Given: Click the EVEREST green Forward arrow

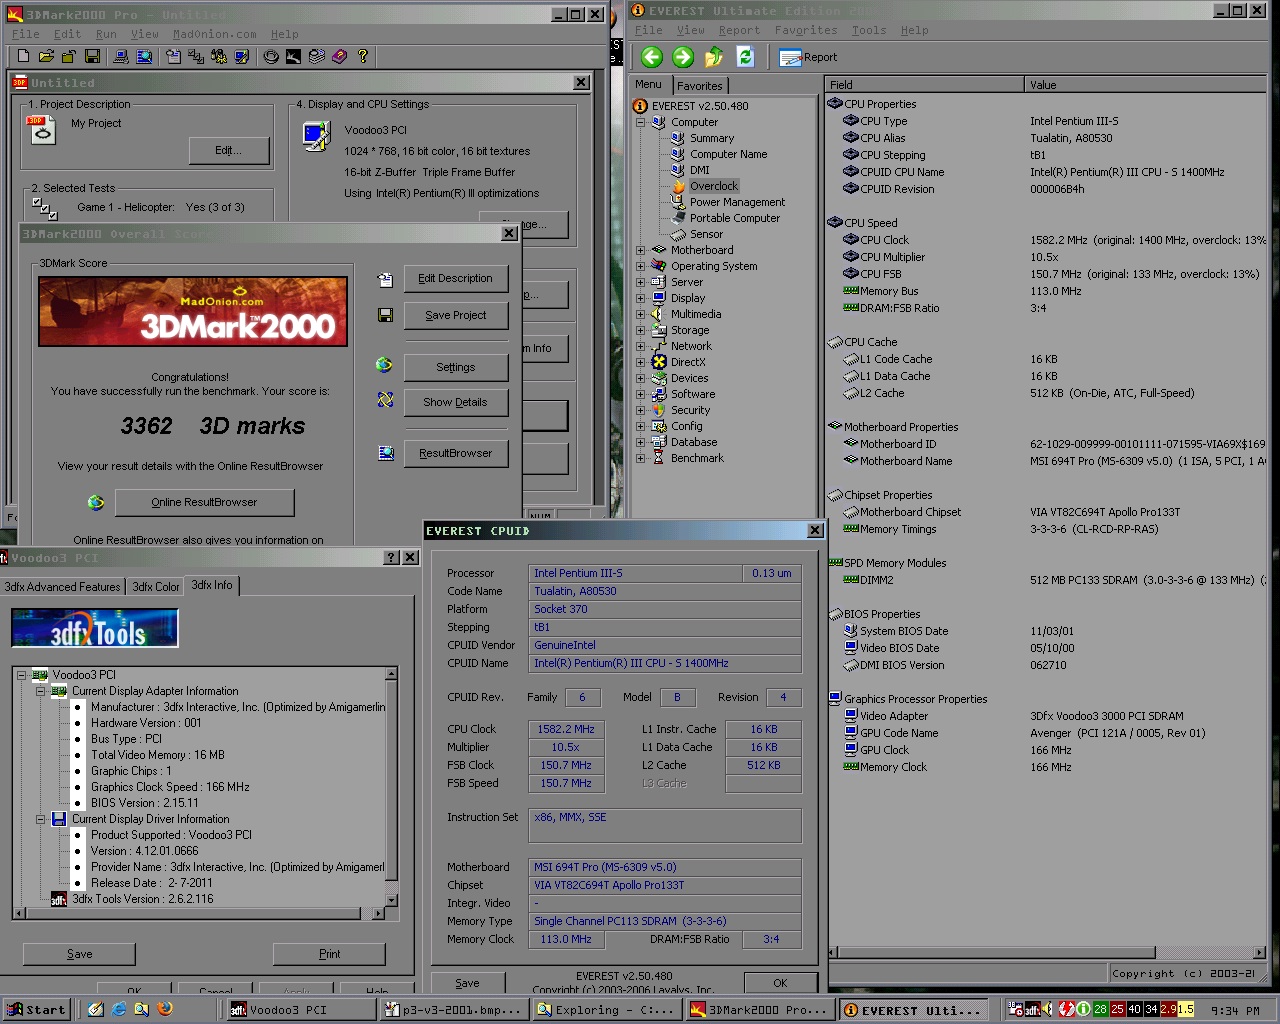Looking at the screenshot, I should click(x=683, y=57).
